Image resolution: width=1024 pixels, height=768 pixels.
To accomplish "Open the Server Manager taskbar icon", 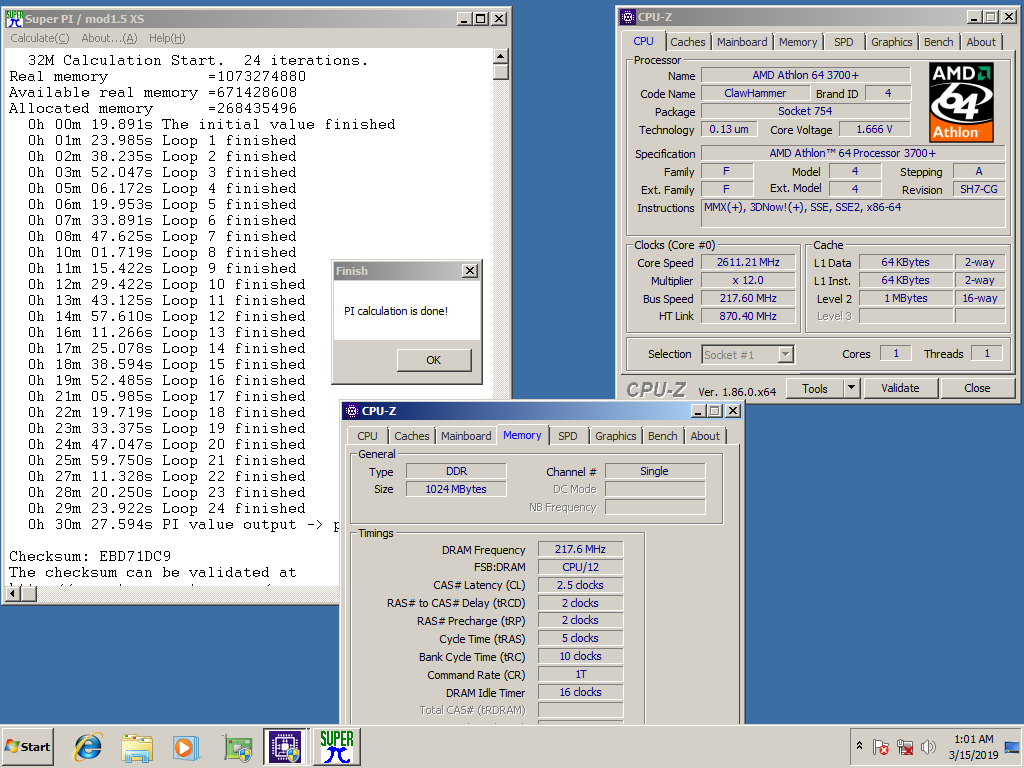I will [238, 747].
